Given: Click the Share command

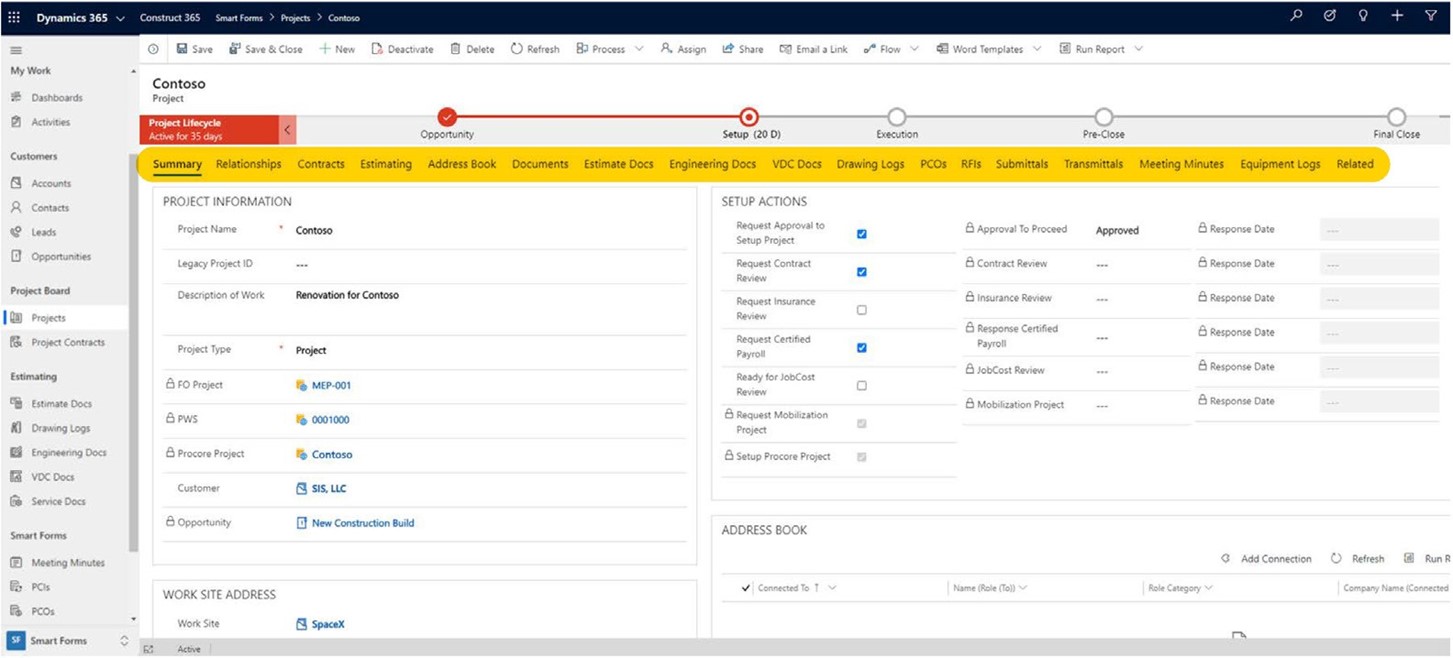Looking at the screenshot, I should pyautogui.click(x=743, y=49).
